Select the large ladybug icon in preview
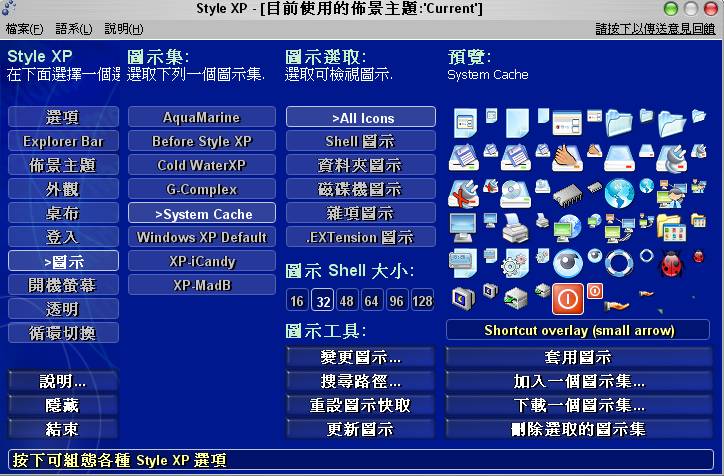Viewport: 724px width, 476px height. tap(671, 263)
